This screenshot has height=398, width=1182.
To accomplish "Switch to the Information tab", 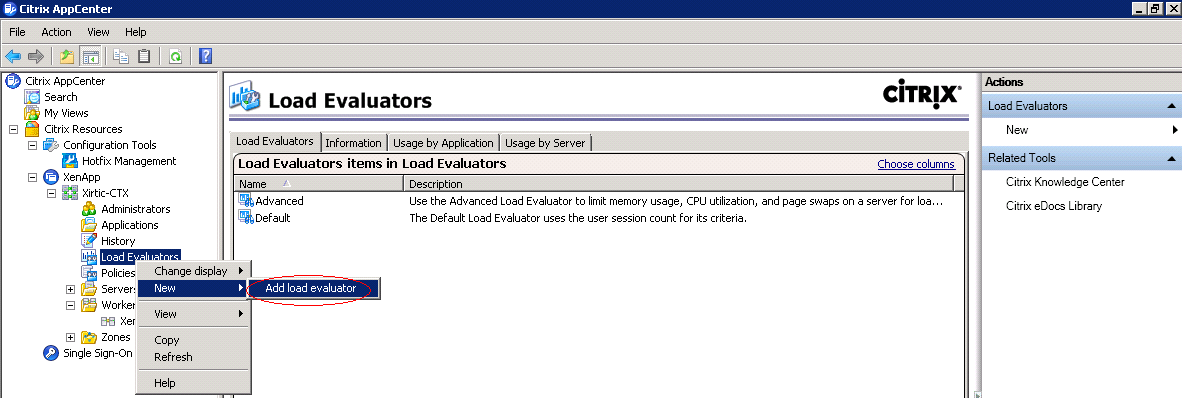I will [354, 142].
